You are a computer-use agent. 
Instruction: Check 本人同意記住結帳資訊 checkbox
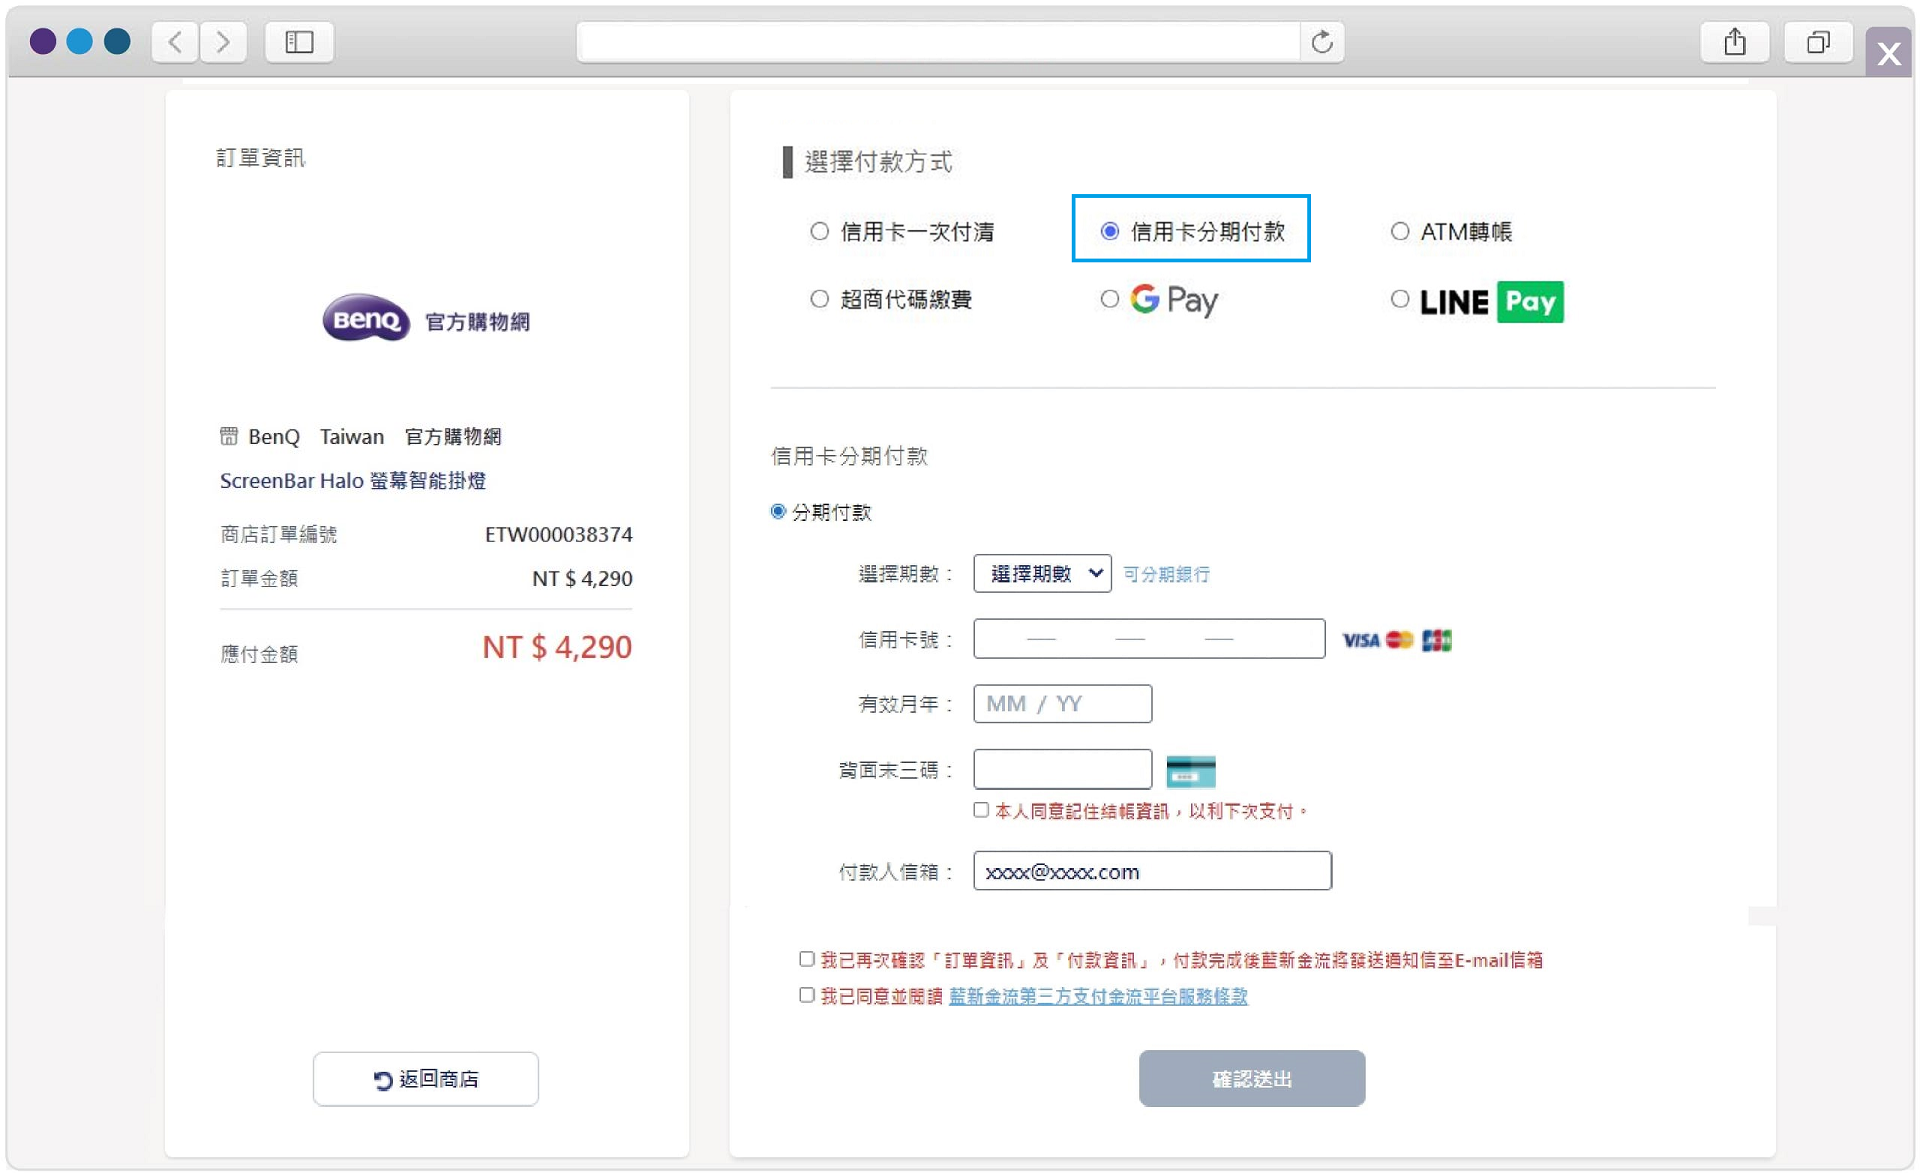point(981,810)
